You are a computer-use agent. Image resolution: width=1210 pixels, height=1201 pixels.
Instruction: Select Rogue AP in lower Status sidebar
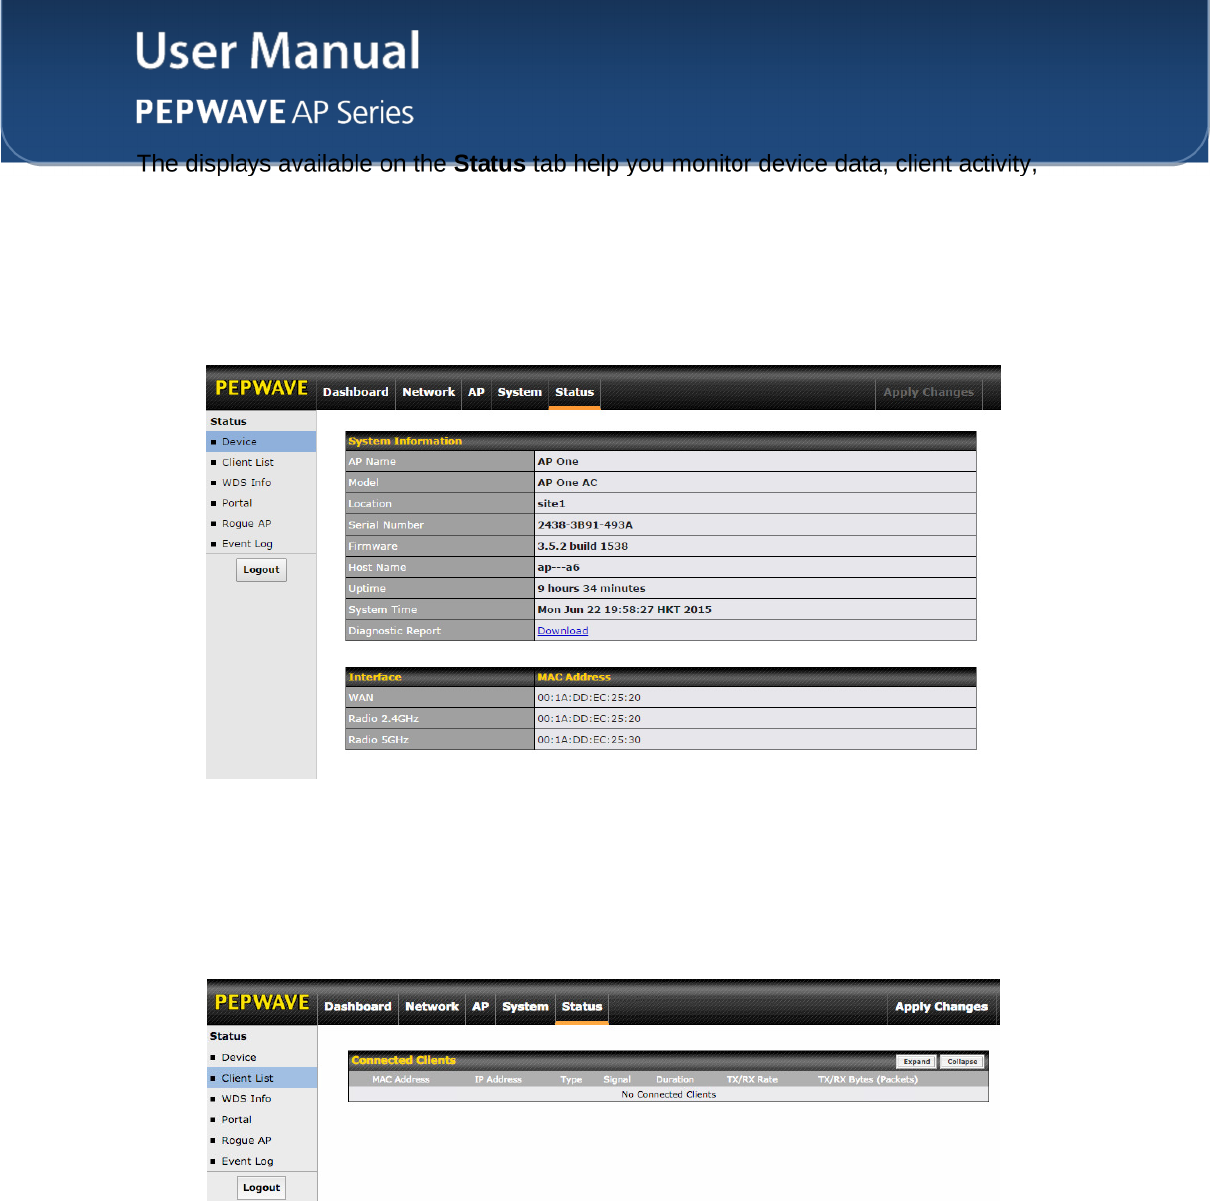point(262,1140)
